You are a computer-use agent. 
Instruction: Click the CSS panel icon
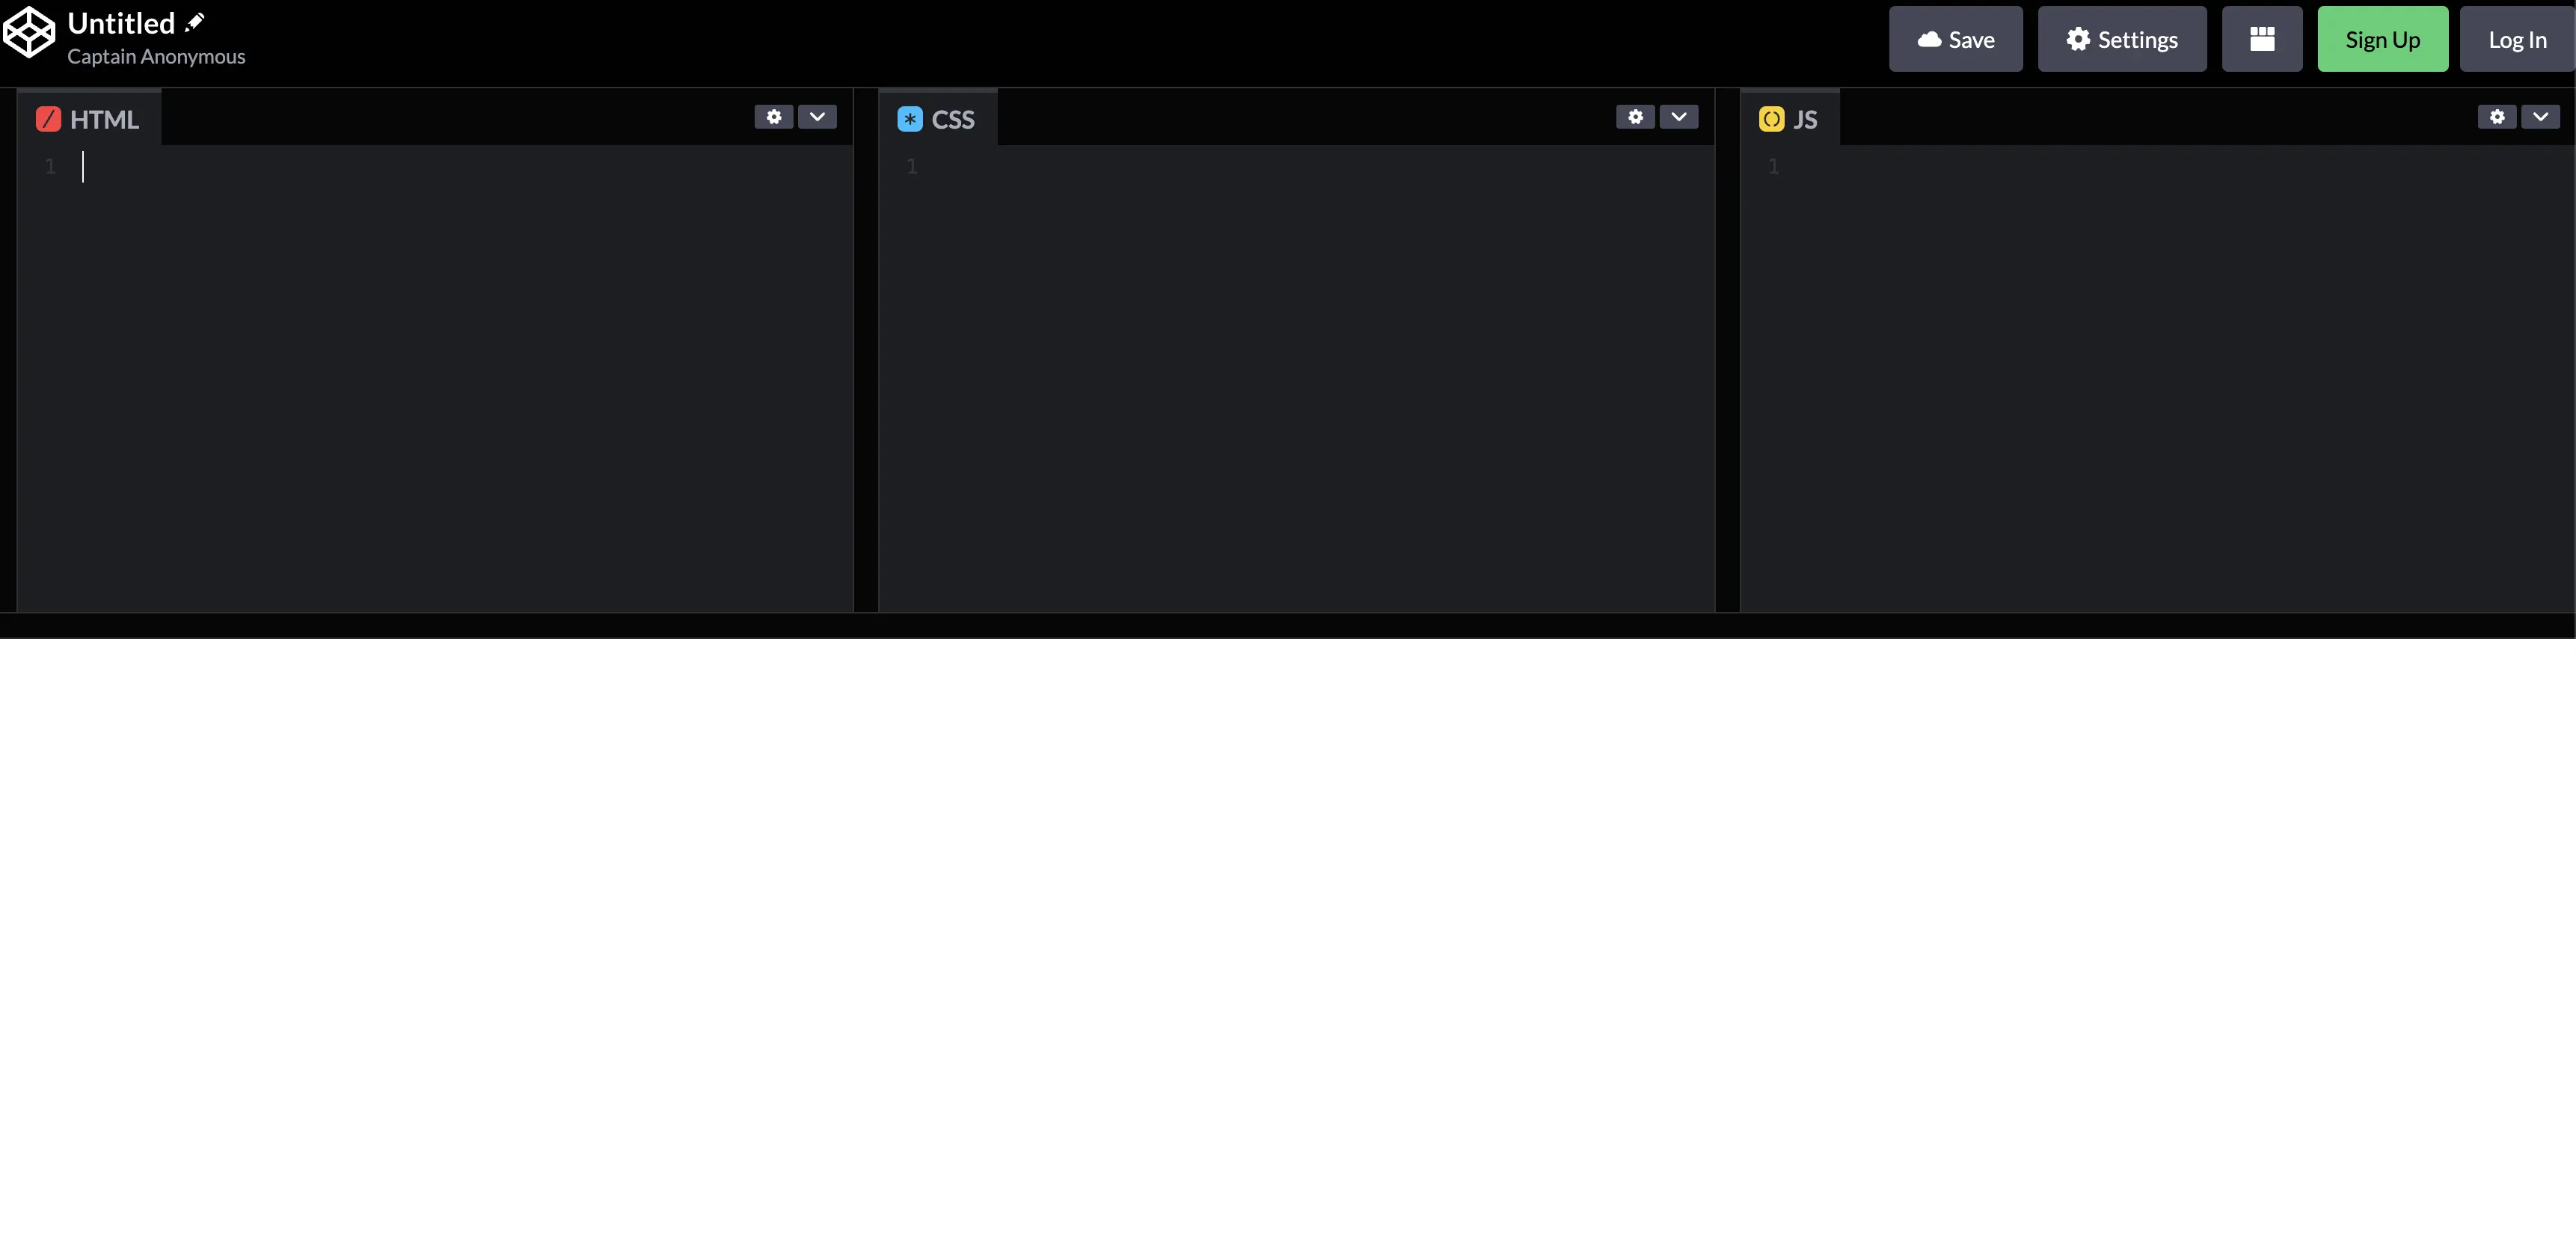pos(909,117)
